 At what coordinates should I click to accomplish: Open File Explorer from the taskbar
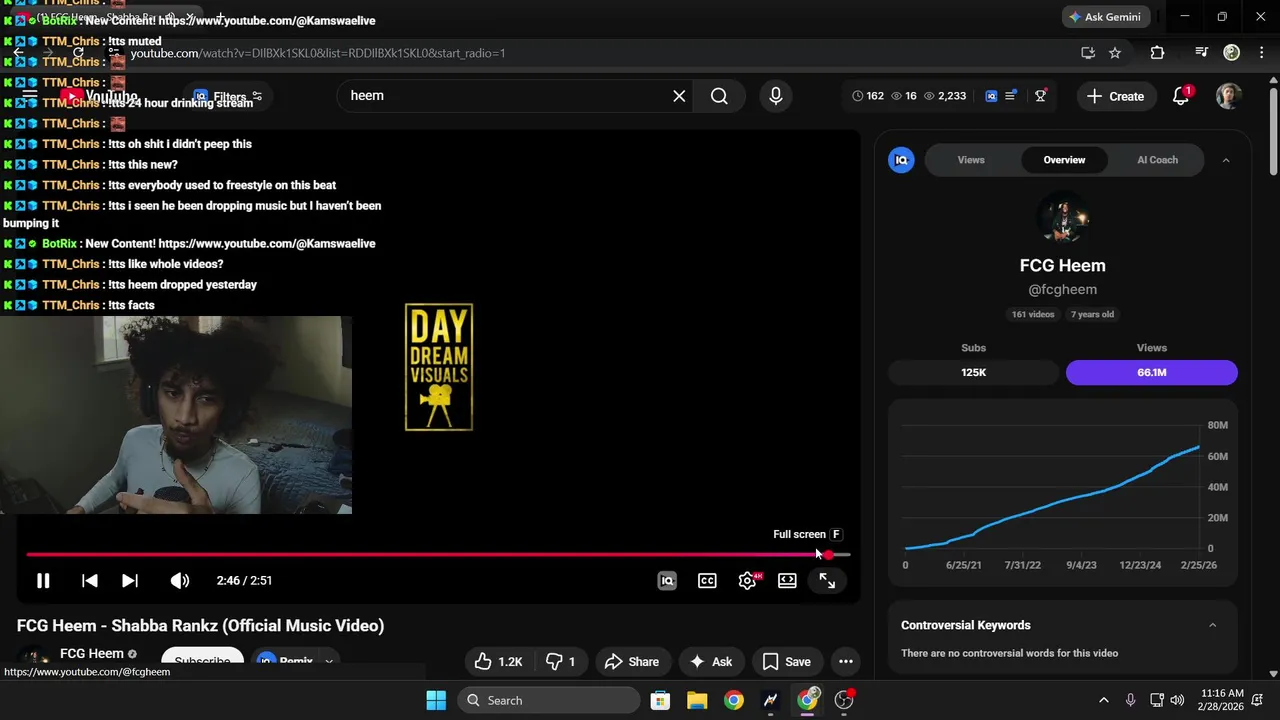697,700
